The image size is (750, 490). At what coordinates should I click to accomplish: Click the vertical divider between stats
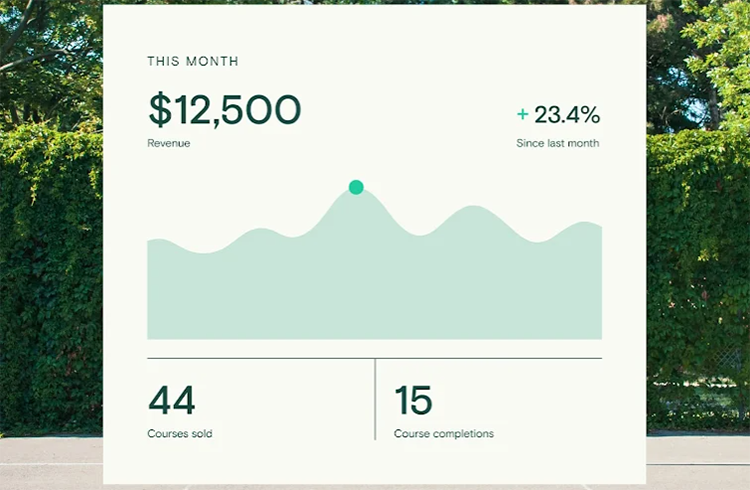pos(375,399)
